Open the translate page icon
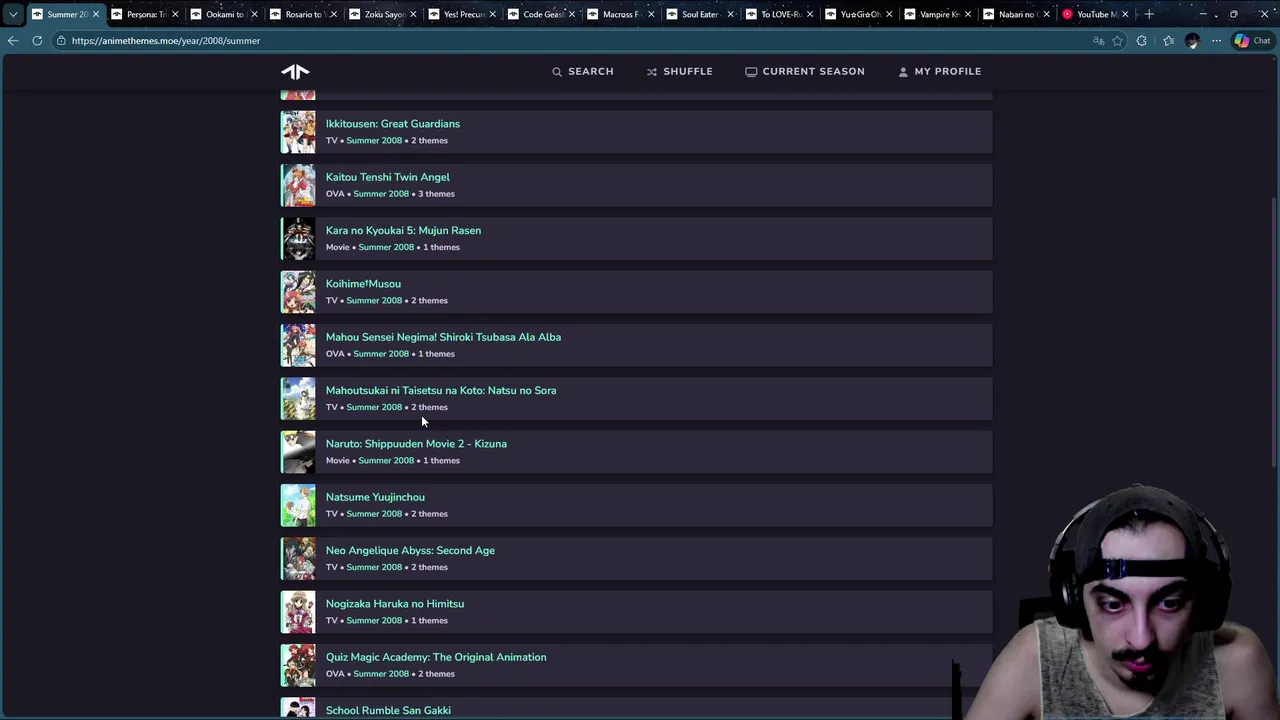Viewport: 1280px width, 720px height. [1098, 41]
